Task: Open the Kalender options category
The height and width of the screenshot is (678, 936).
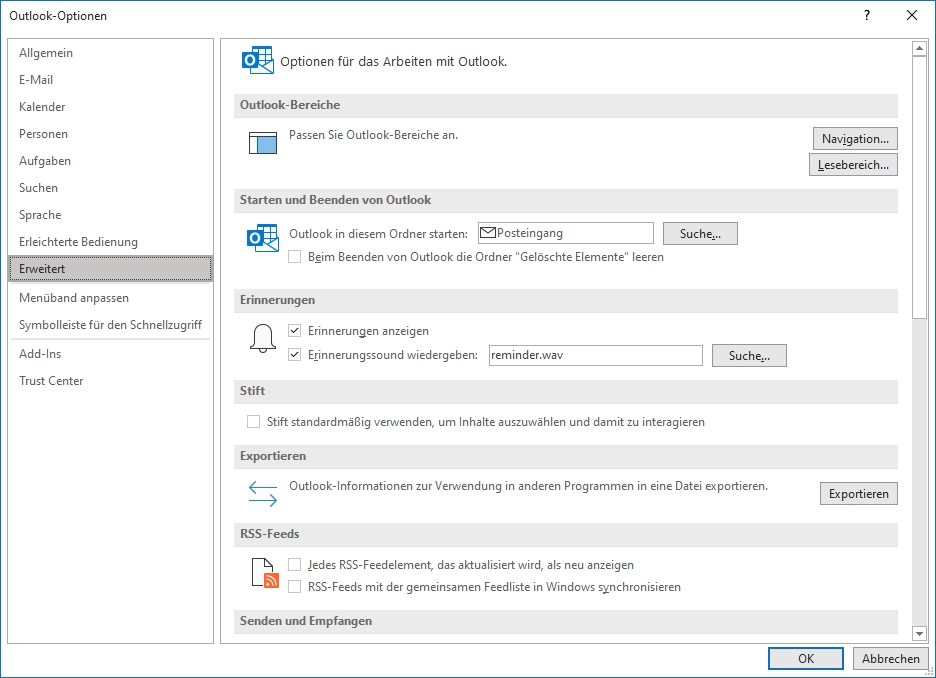Action: 42,107
